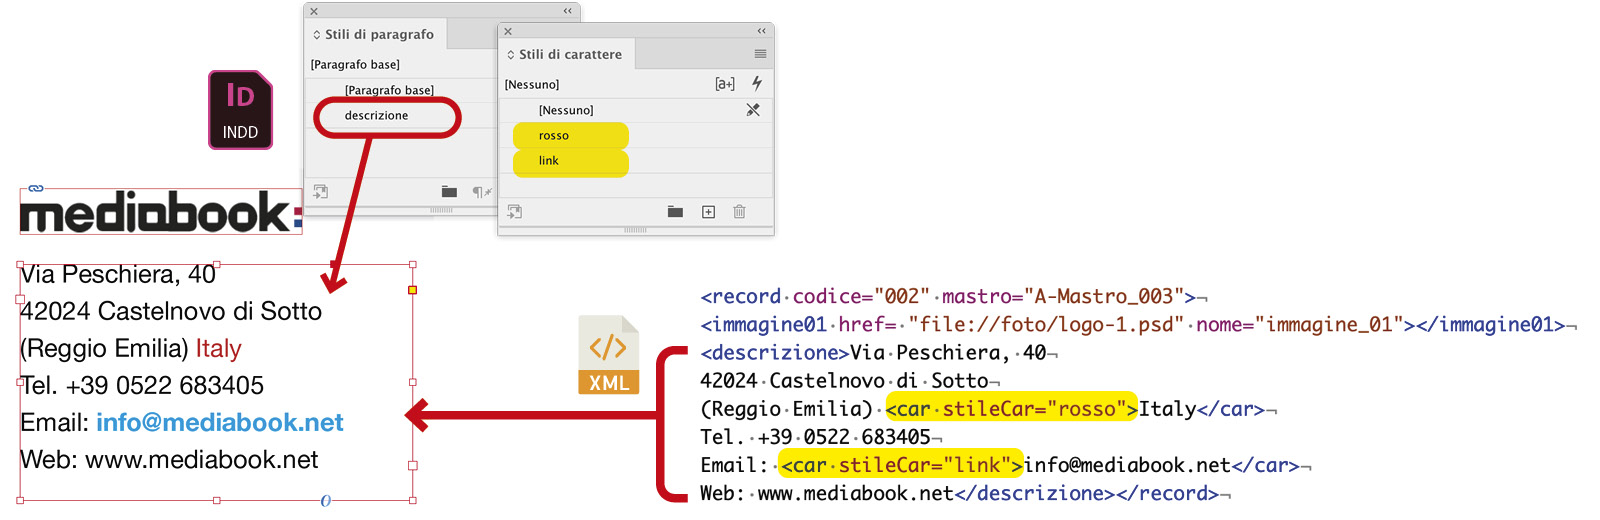Viewport: 1600px width, 520px height.
Task: Click trash icon in Stili di carattere
Action: 739,212
